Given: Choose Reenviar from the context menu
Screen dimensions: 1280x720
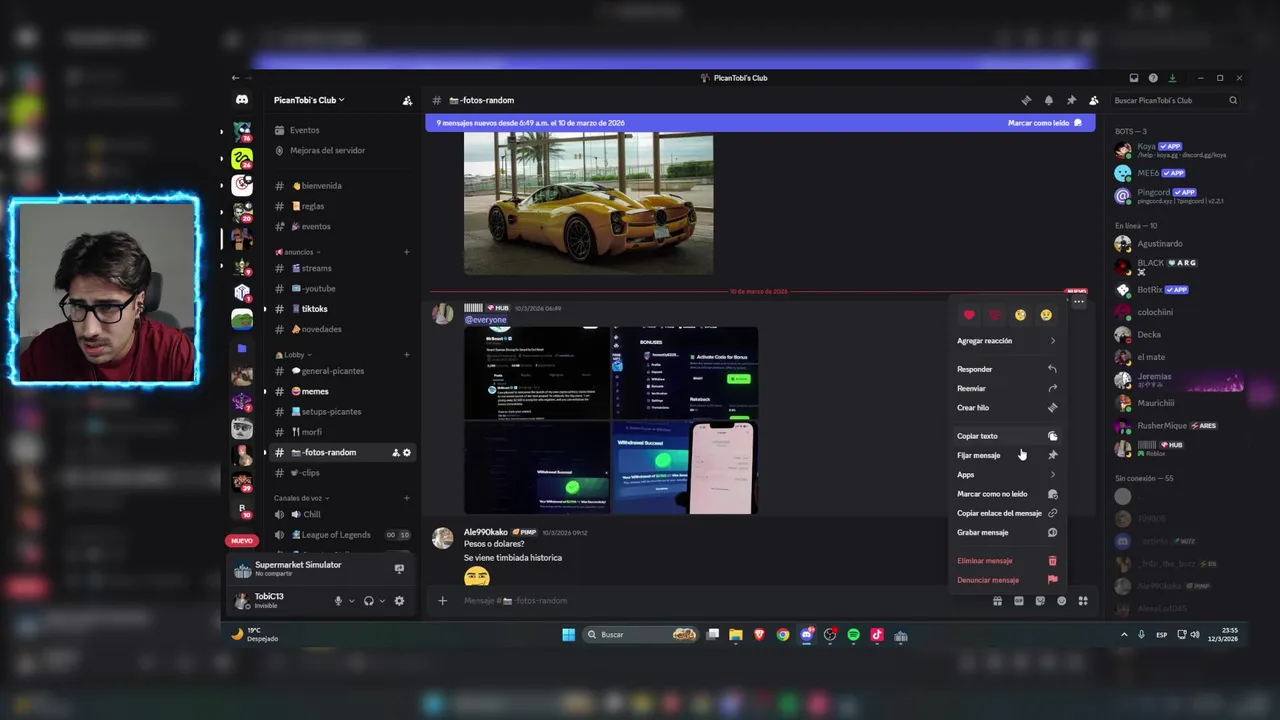Looking at the screenshot, I should pyautogui.click(x=1007, y=389).
